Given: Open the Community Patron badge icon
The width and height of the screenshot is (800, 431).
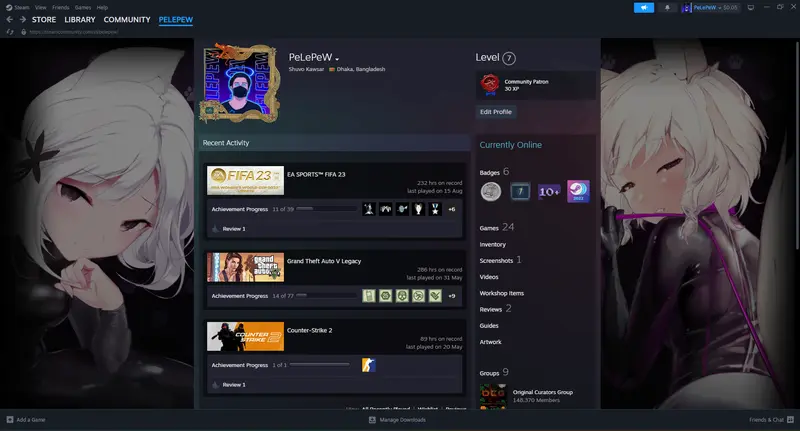Looking at the screenshot, I should pyautogui.click(x=490, y=85).
